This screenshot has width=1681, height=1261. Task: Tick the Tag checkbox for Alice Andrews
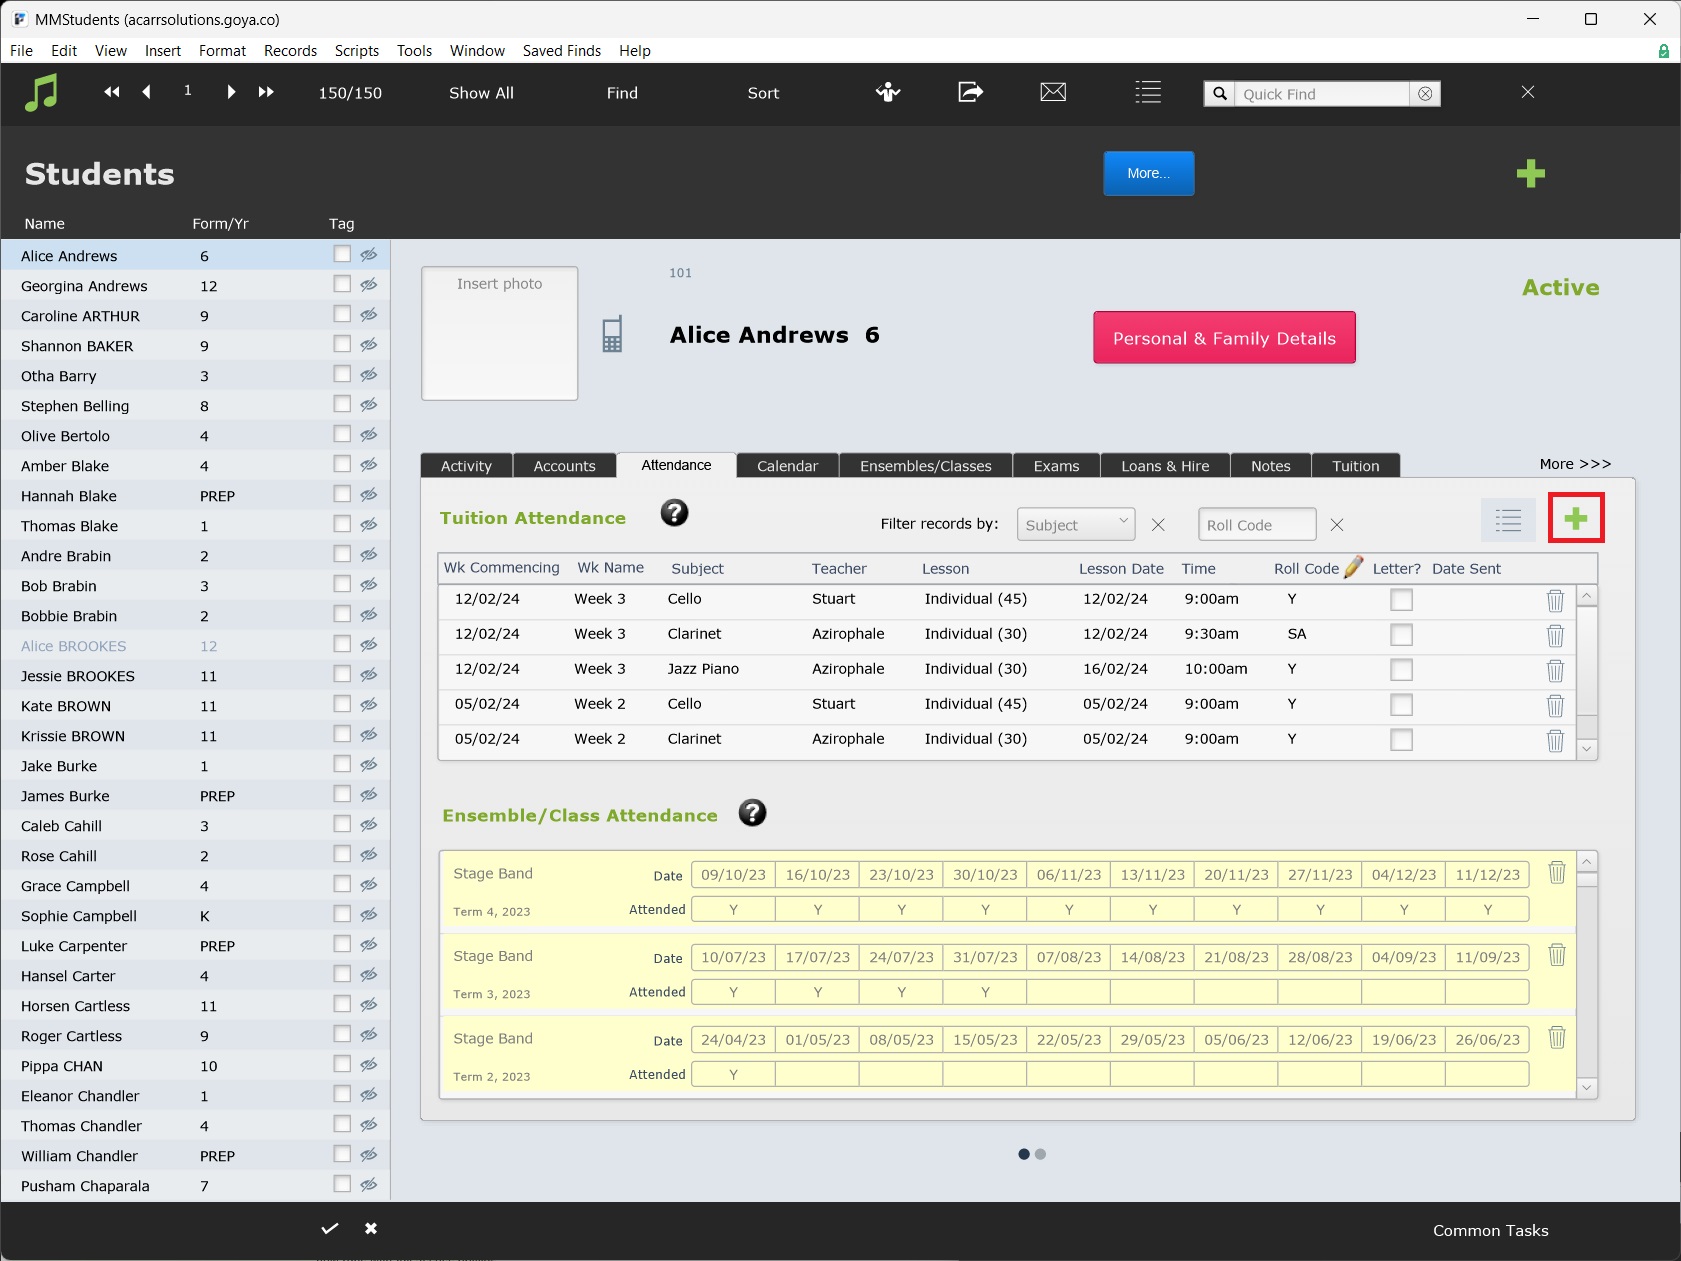click(342, 254)
